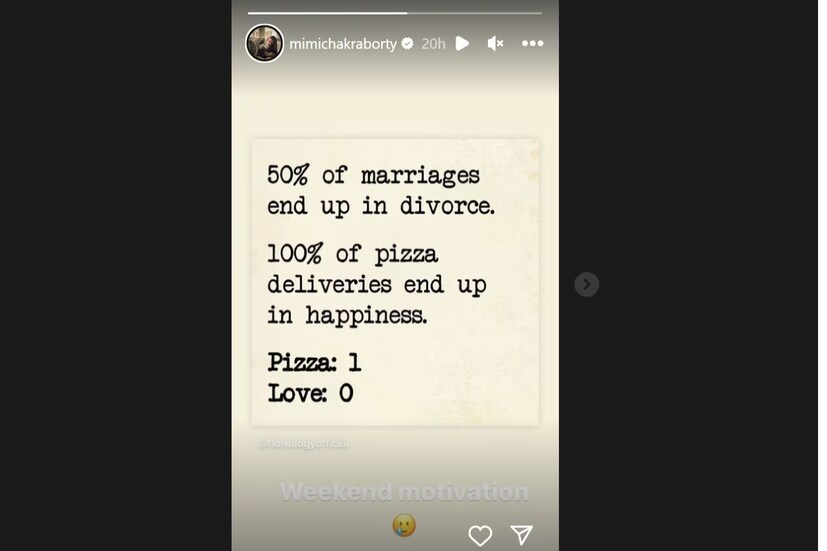This screenshot has width=827, height=551.
Task: Click the "50% of marriages" text line
Action: [373, 175]
